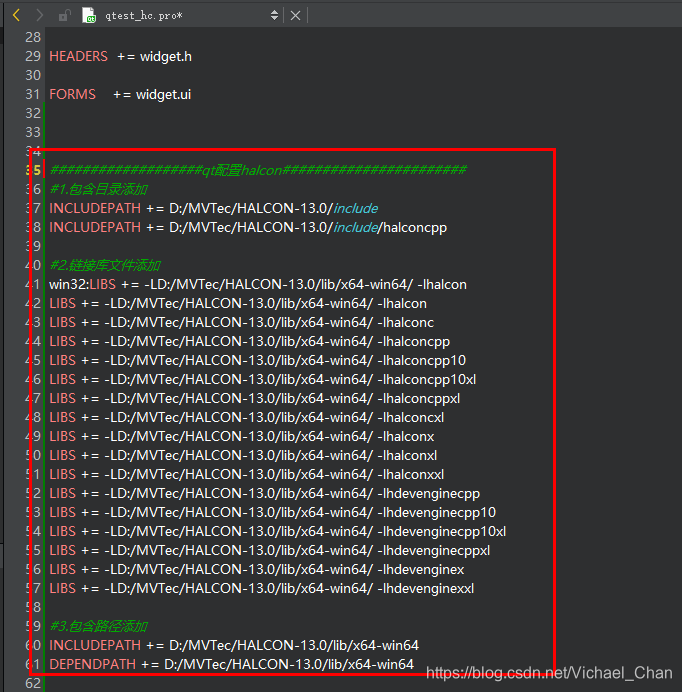Image resolution: width=682 pixels, height=692 pixels.
Task: Click the LIBS line ending -lhalconx
Action: coord(241,436)
